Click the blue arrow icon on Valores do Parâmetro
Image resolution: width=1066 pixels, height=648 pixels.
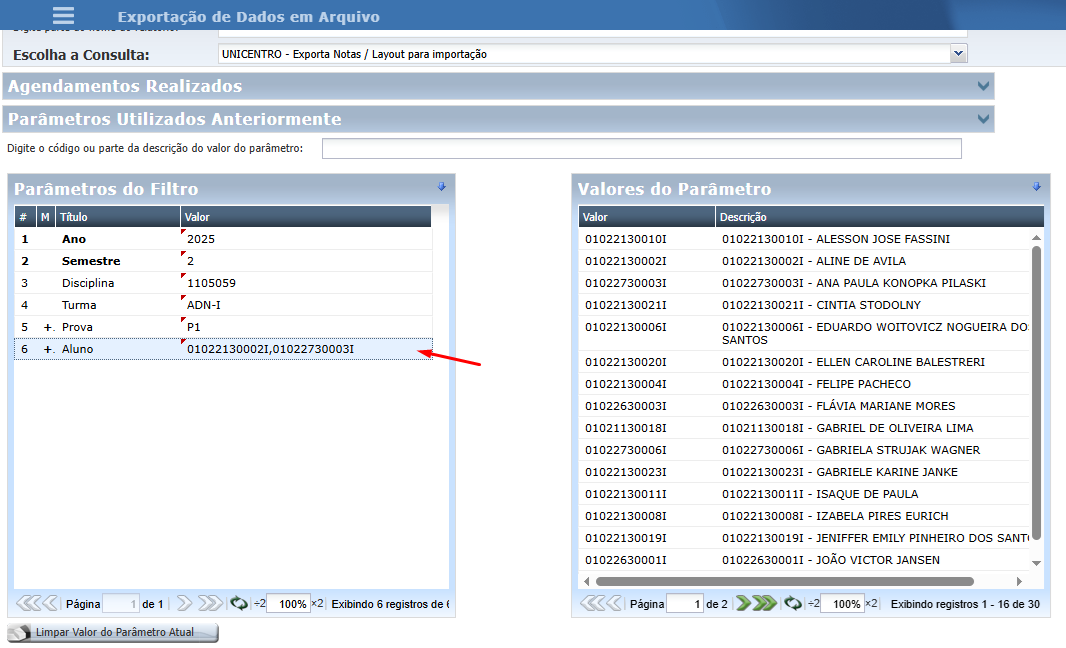[1036, 187]
